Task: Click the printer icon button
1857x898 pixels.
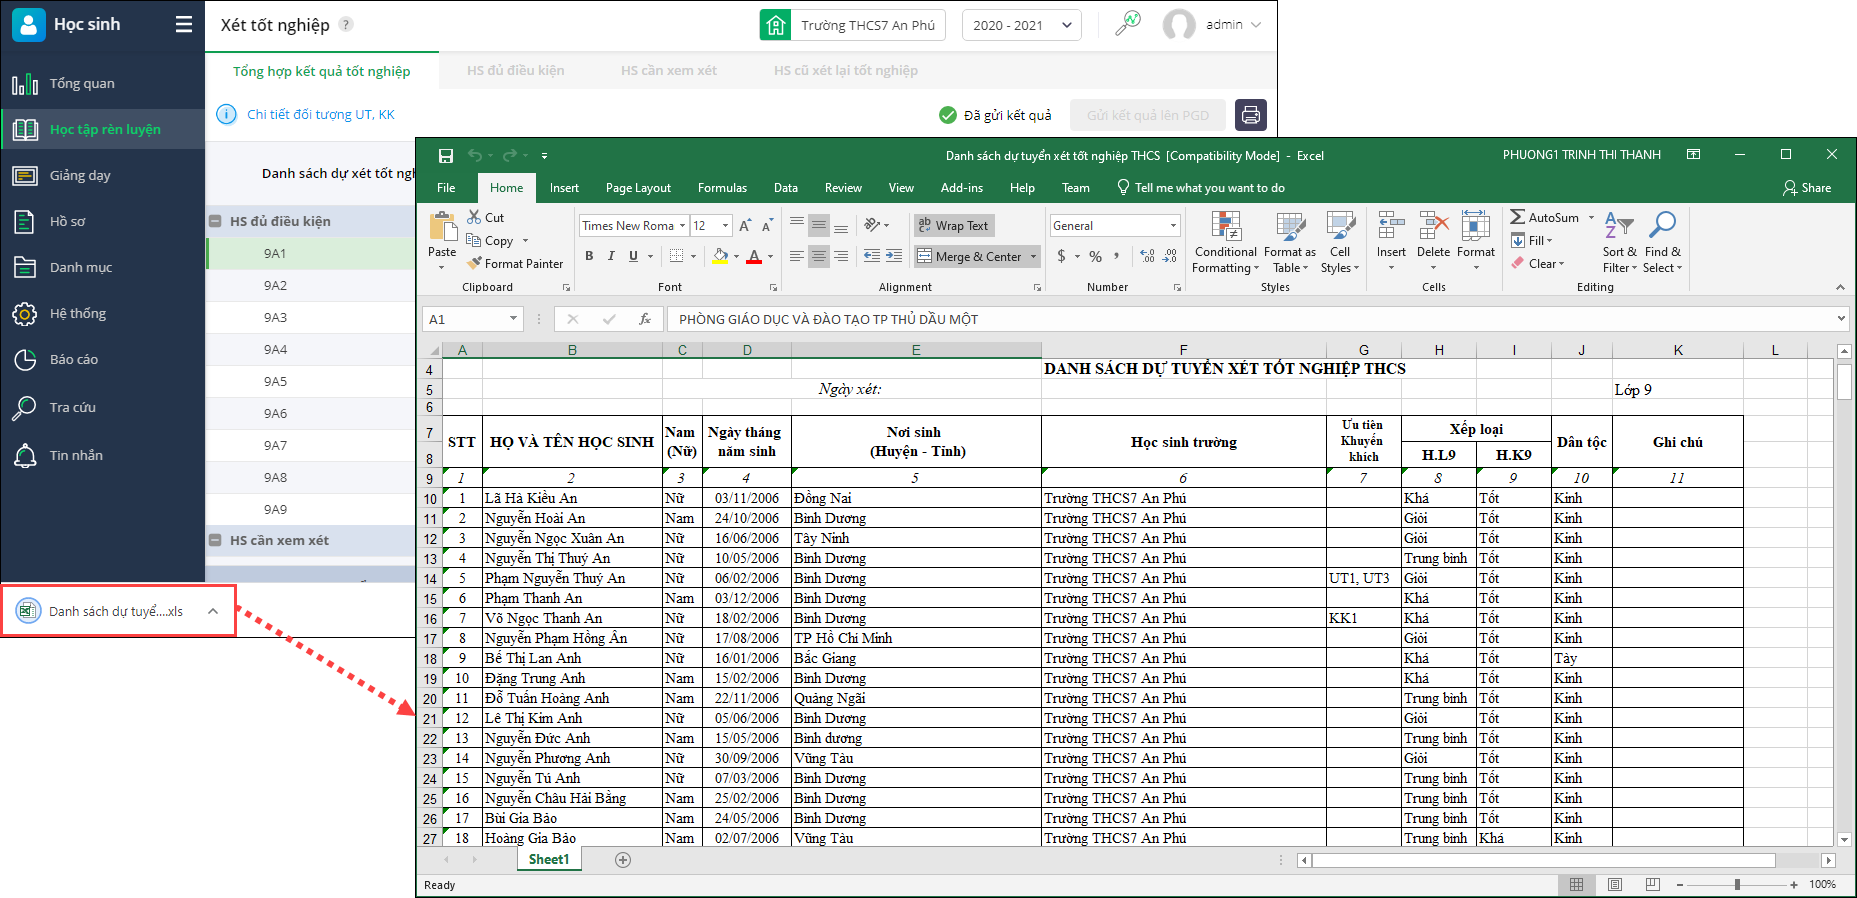Action: coord(1250,115)
